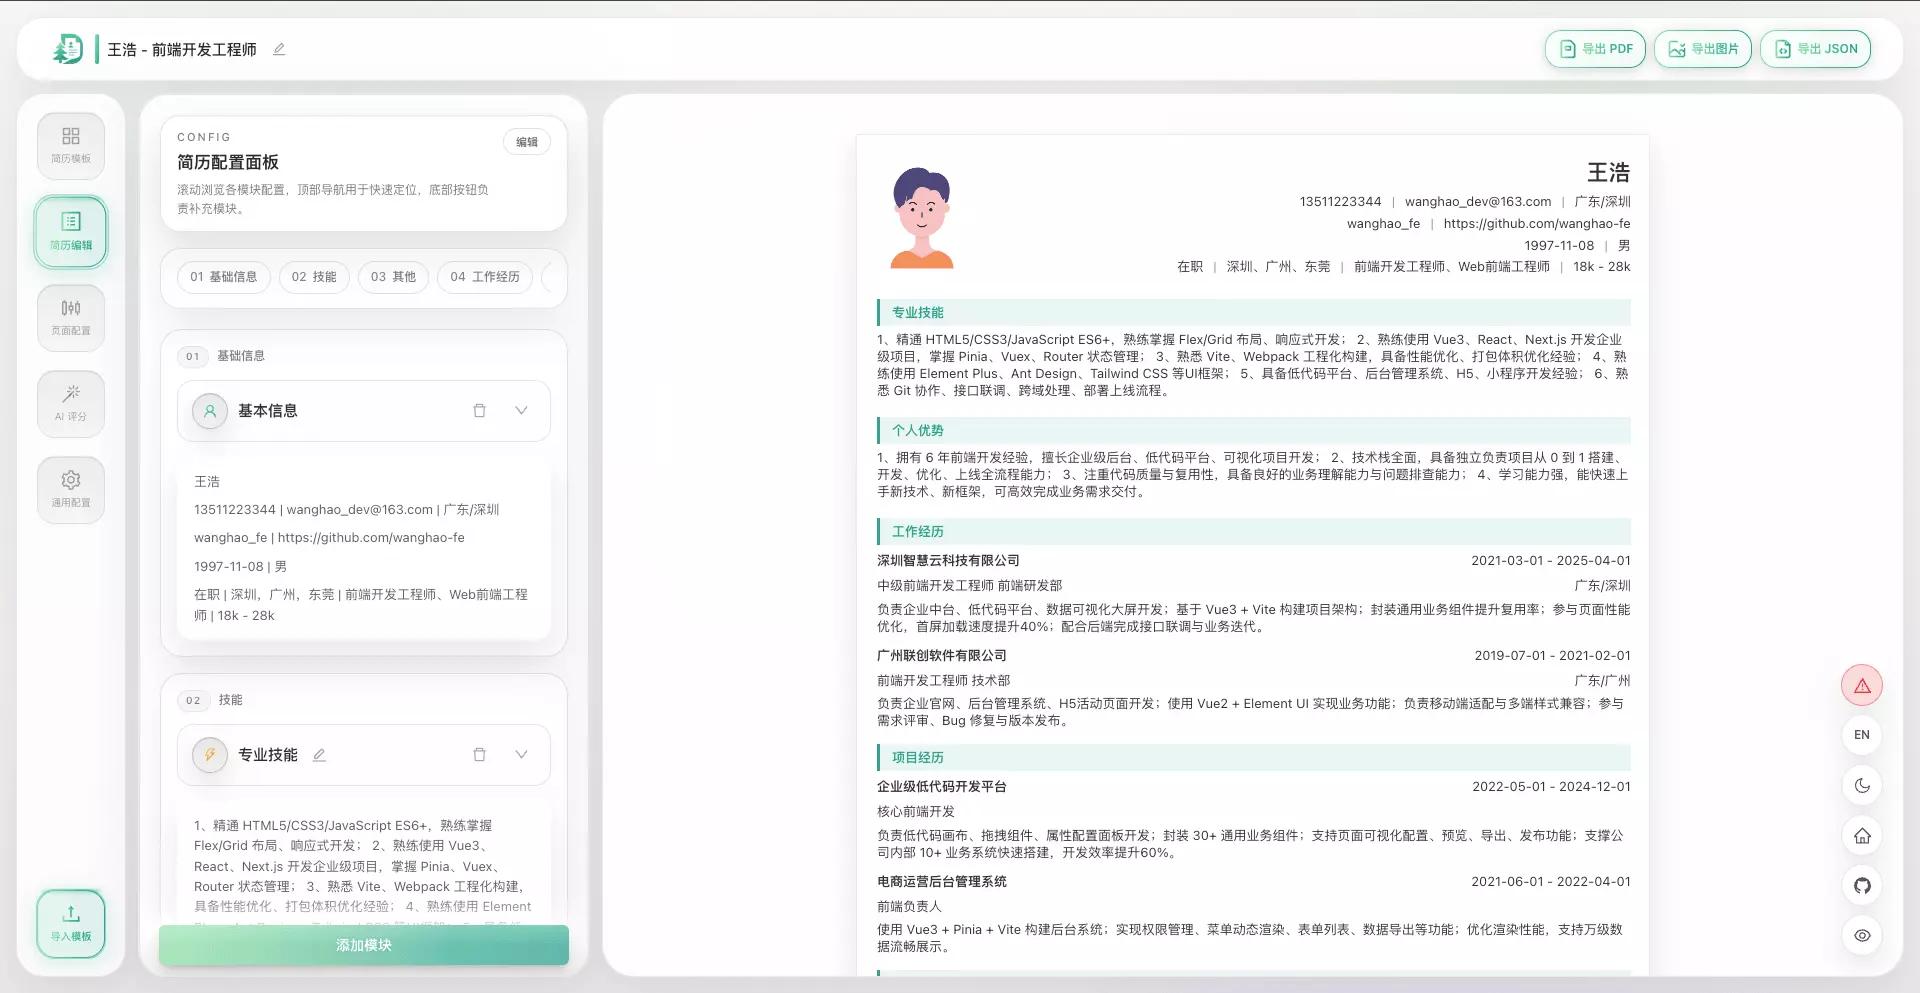
Task: Jump to 04 工作经历 section tab
Action: click(485, 277)
